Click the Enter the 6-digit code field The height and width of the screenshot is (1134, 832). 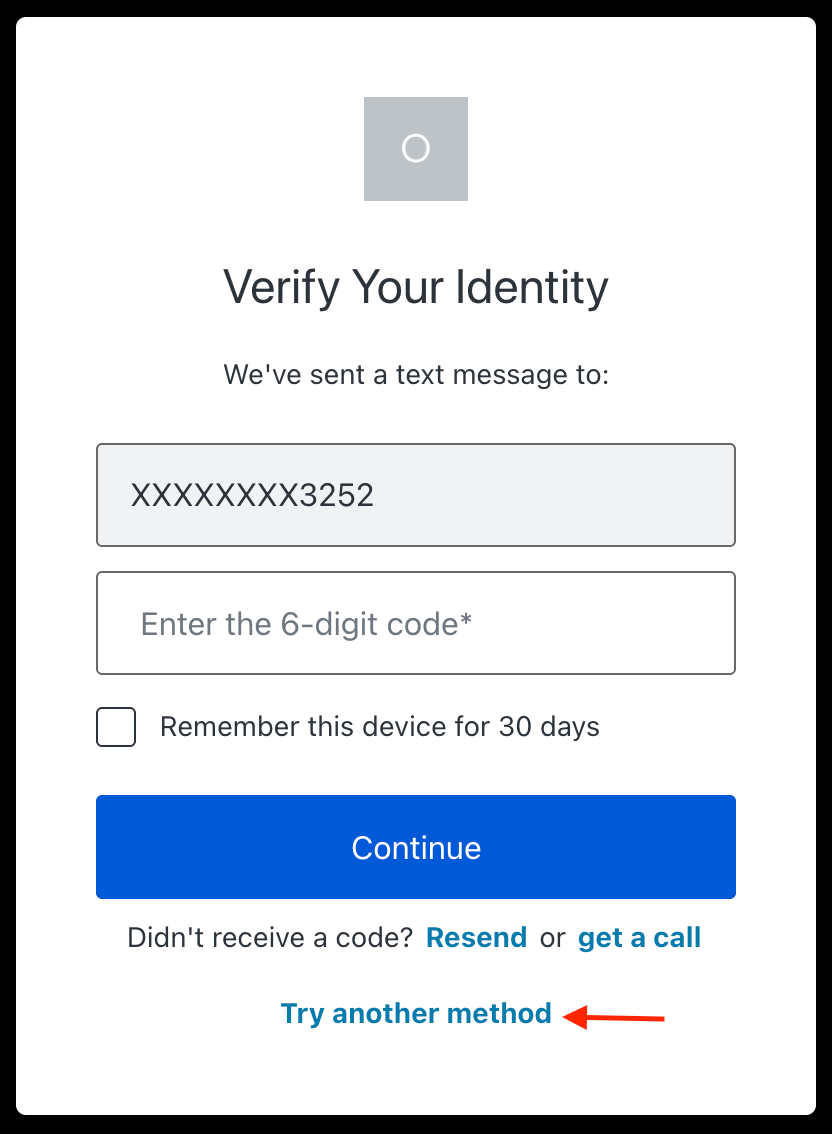416,623
